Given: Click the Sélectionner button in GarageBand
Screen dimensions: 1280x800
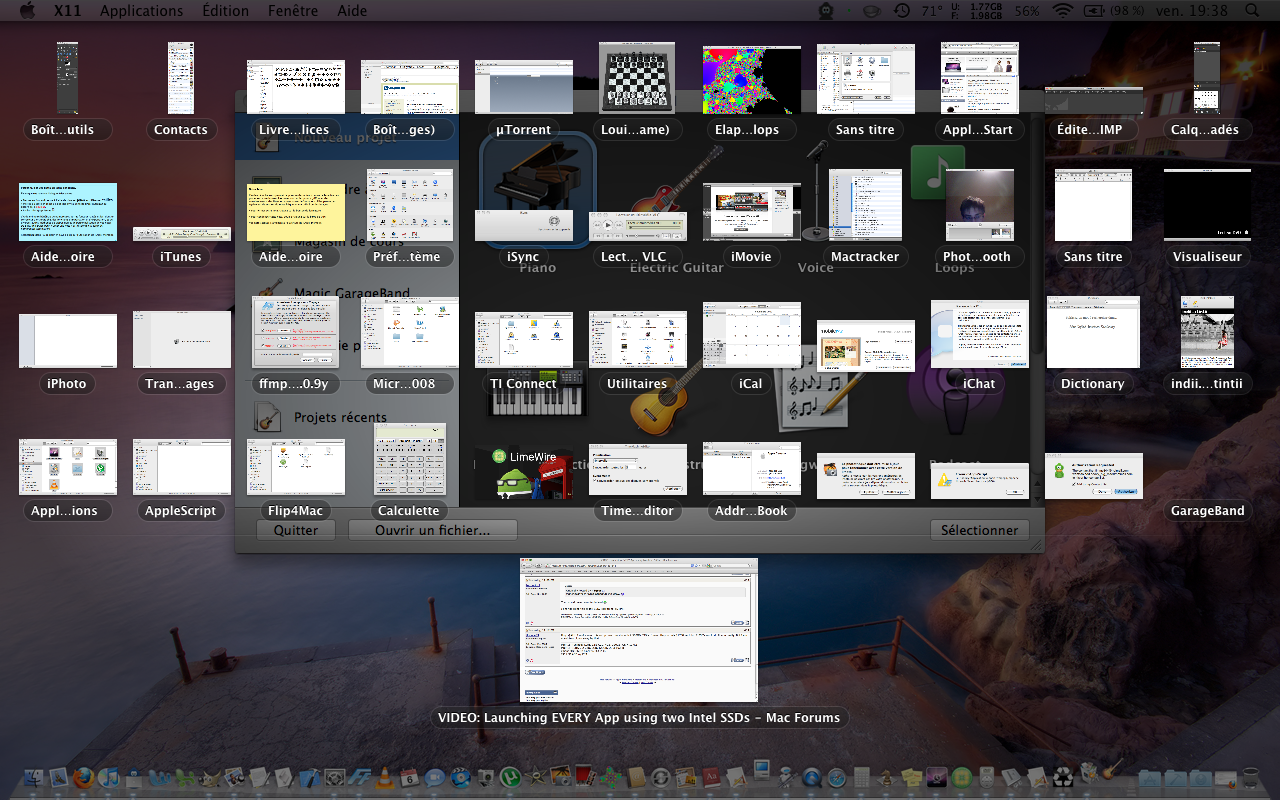Looking at the screenshot, I should coord(979,530).
